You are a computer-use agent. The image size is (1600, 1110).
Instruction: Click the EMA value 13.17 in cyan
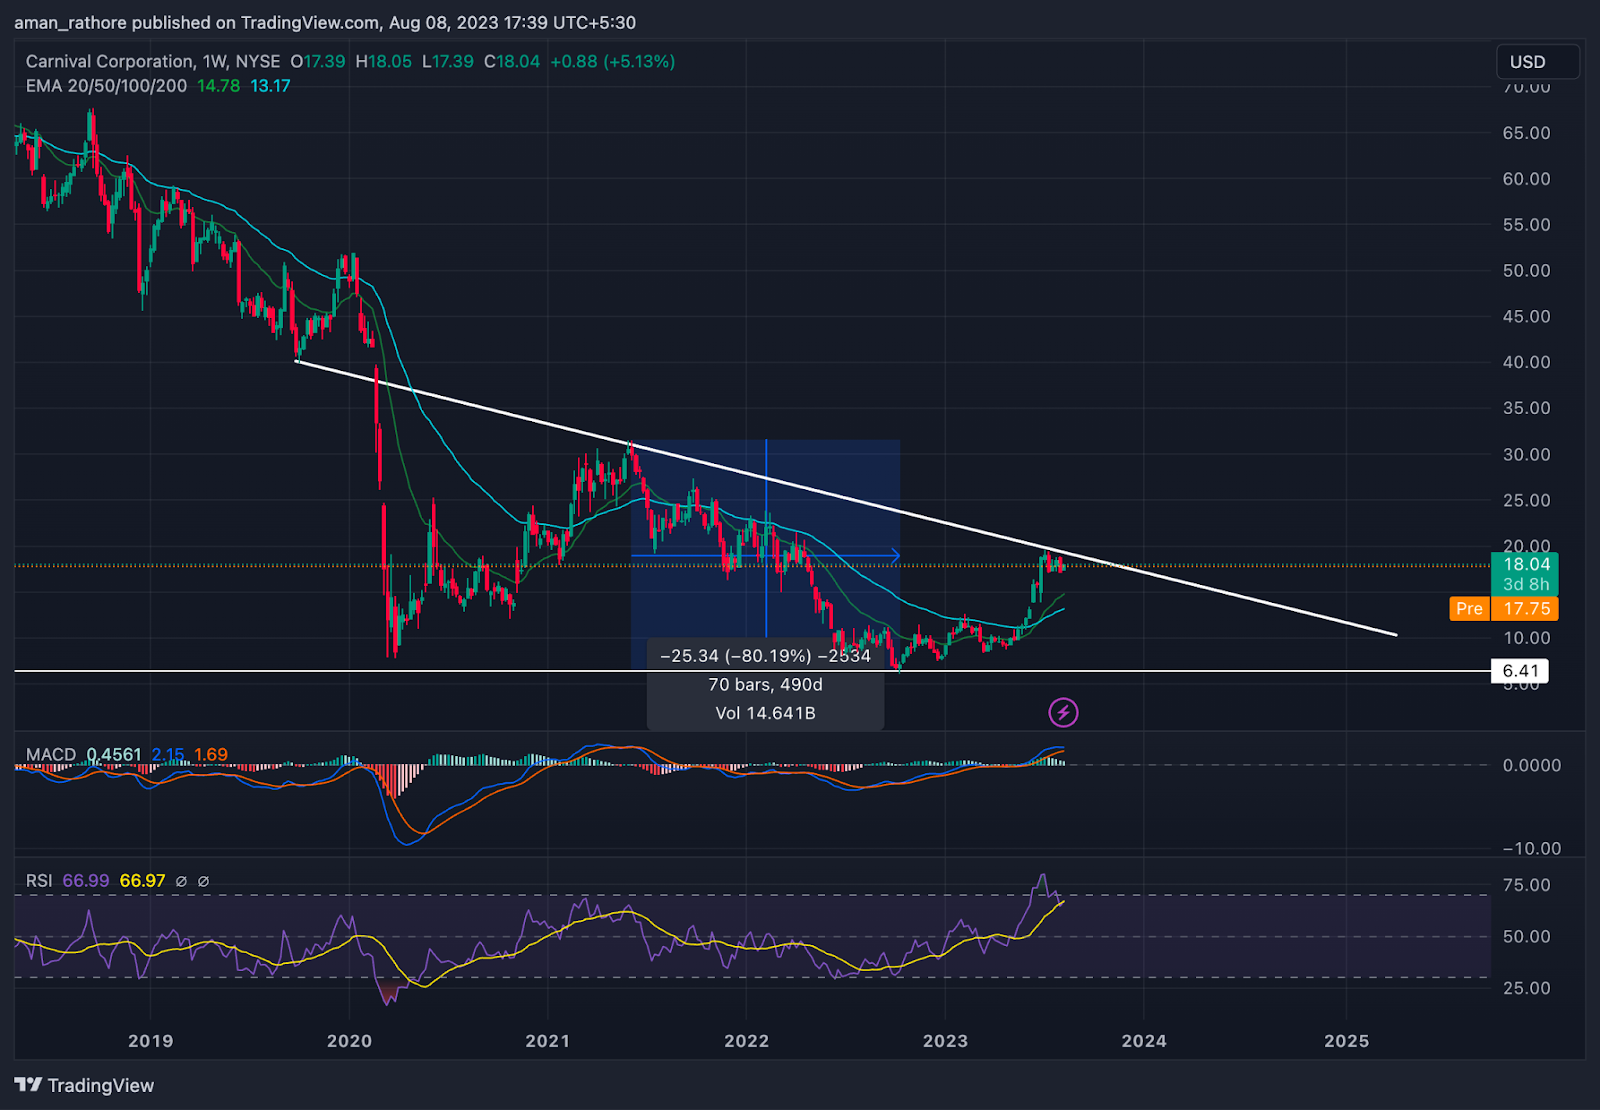click(x=270, y=86)
